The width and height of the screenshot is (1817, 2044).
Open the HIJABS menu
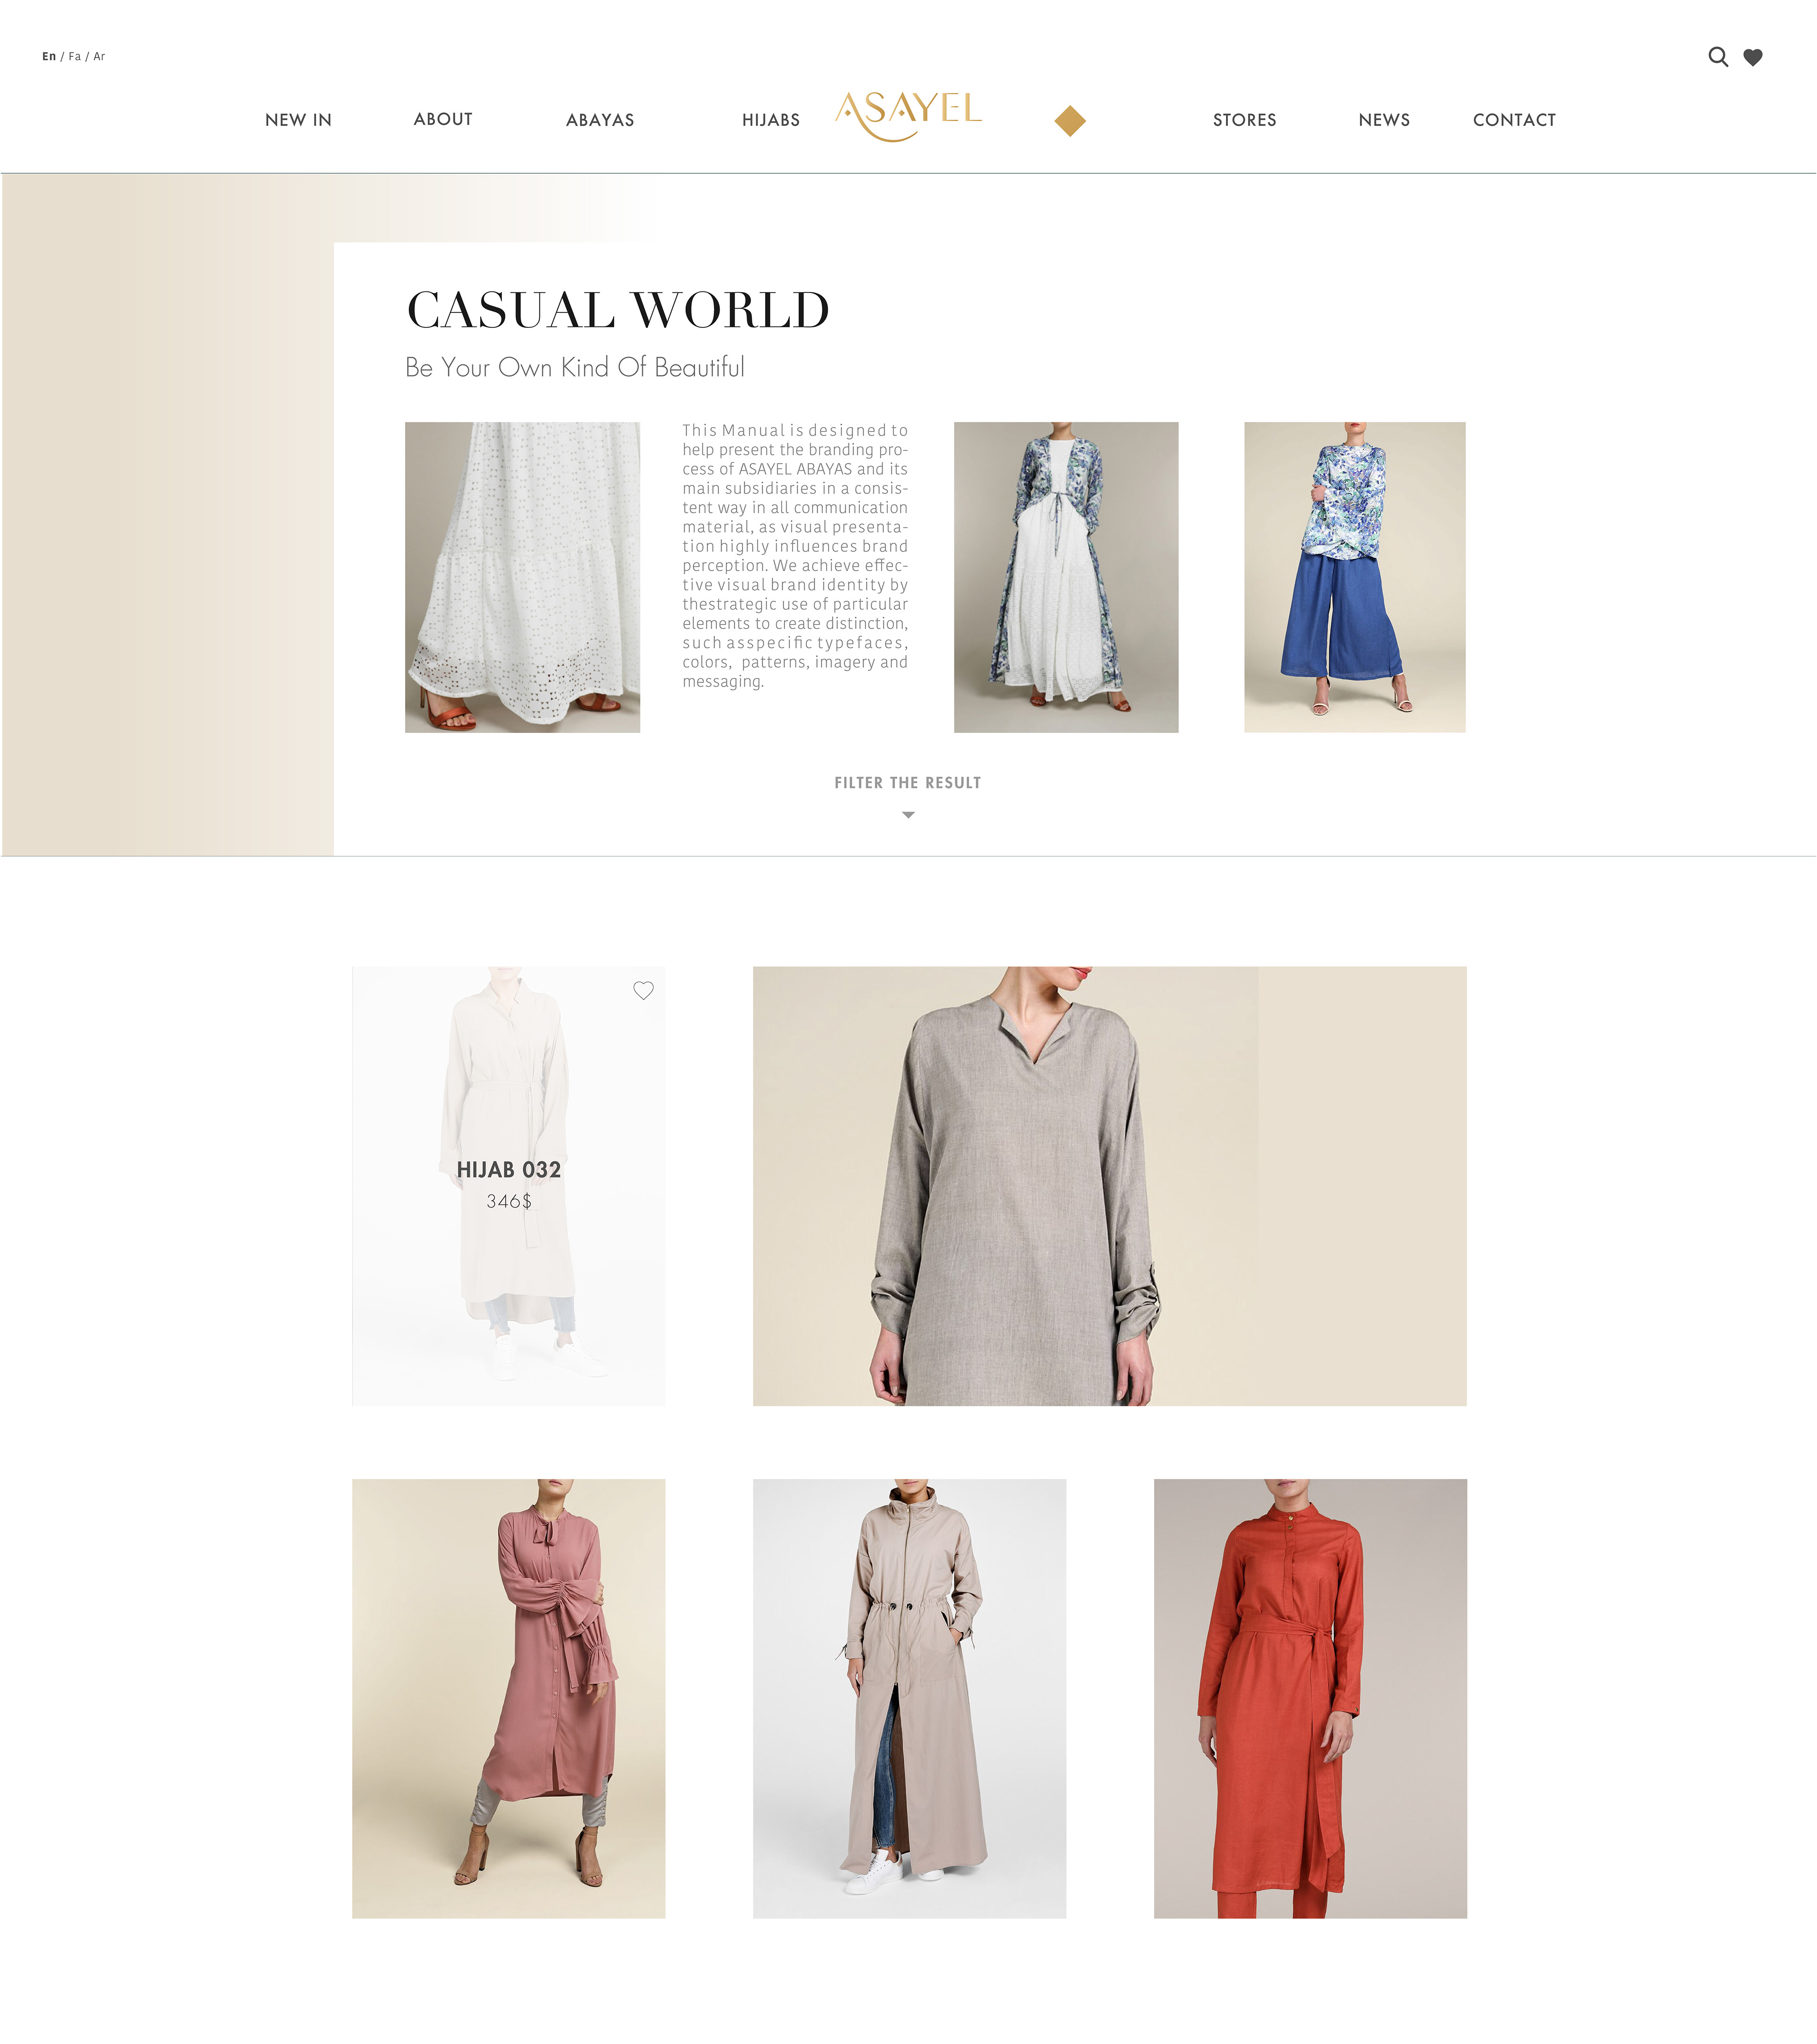771,120
